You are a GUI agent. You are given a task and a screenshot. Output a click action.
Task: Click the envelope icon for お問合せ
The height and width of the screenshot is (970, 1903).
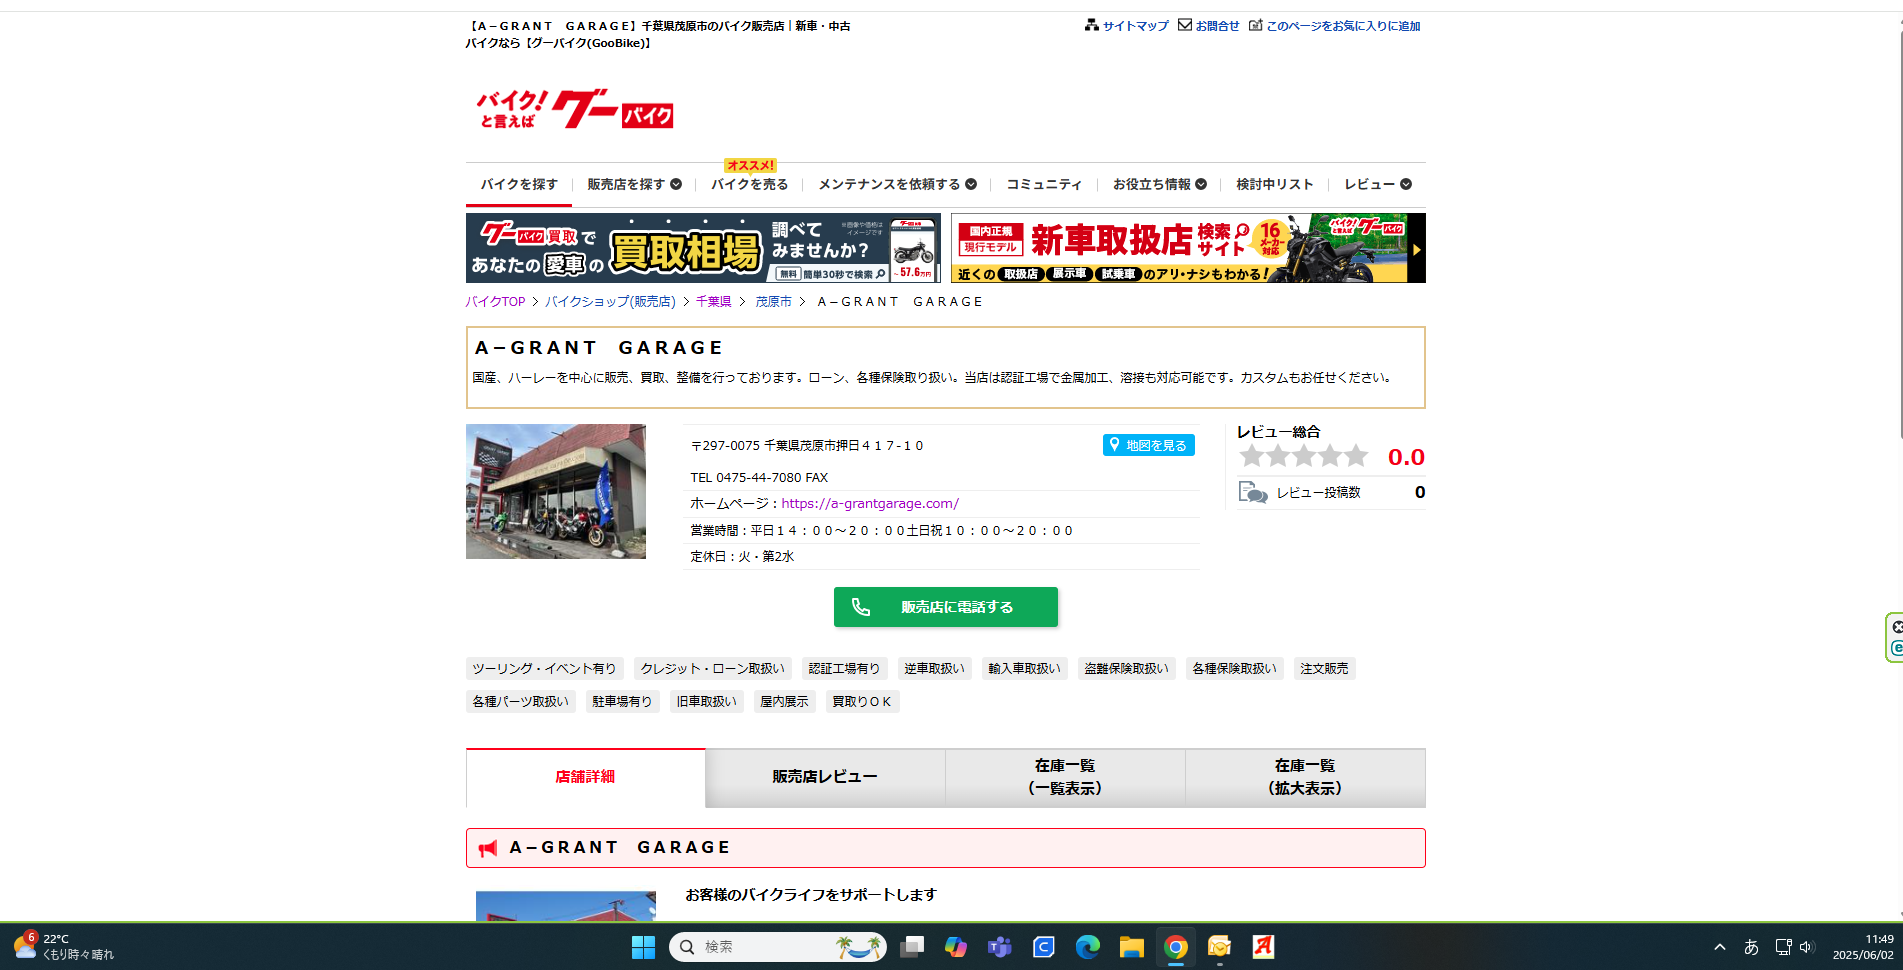1185,25
